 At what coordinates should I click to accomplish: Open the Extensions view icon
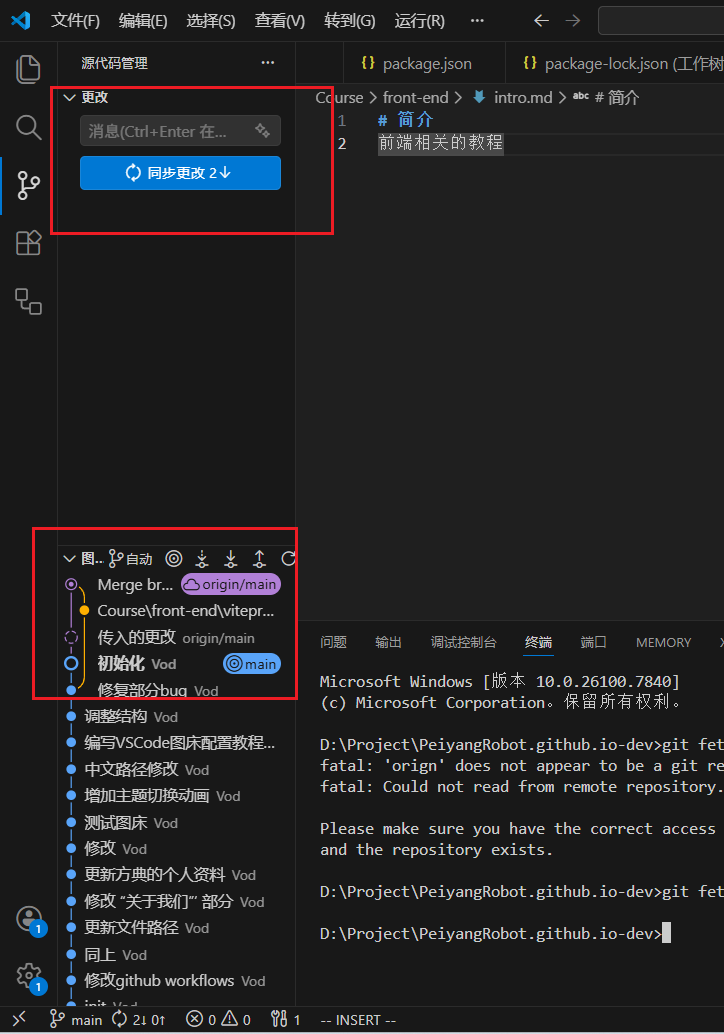click(x=28, y=243)
